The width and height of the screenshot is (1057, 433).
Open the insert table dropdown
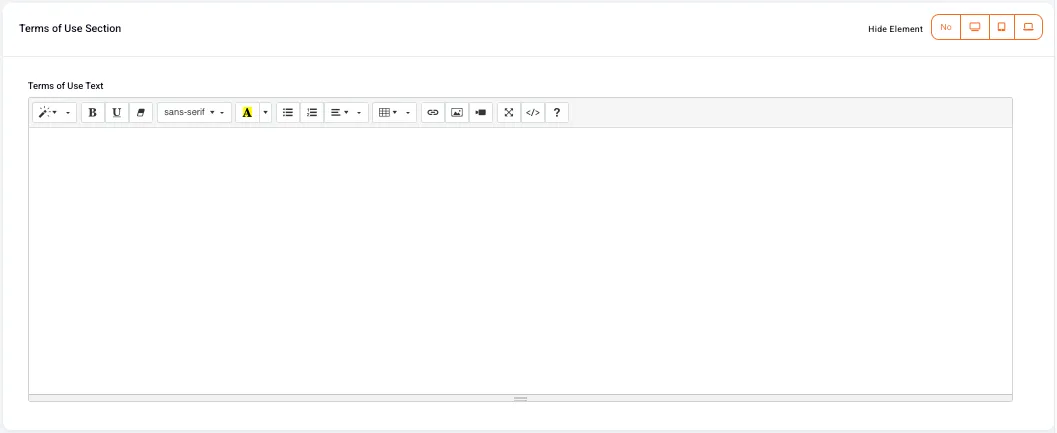coord(394,113)
